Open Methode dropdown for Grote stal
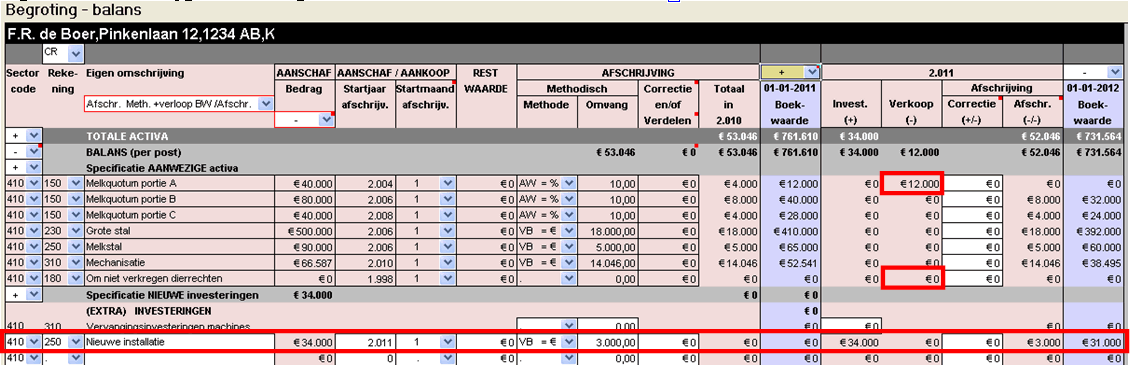Screen dimensions: 1130x368 pos(569,231)
